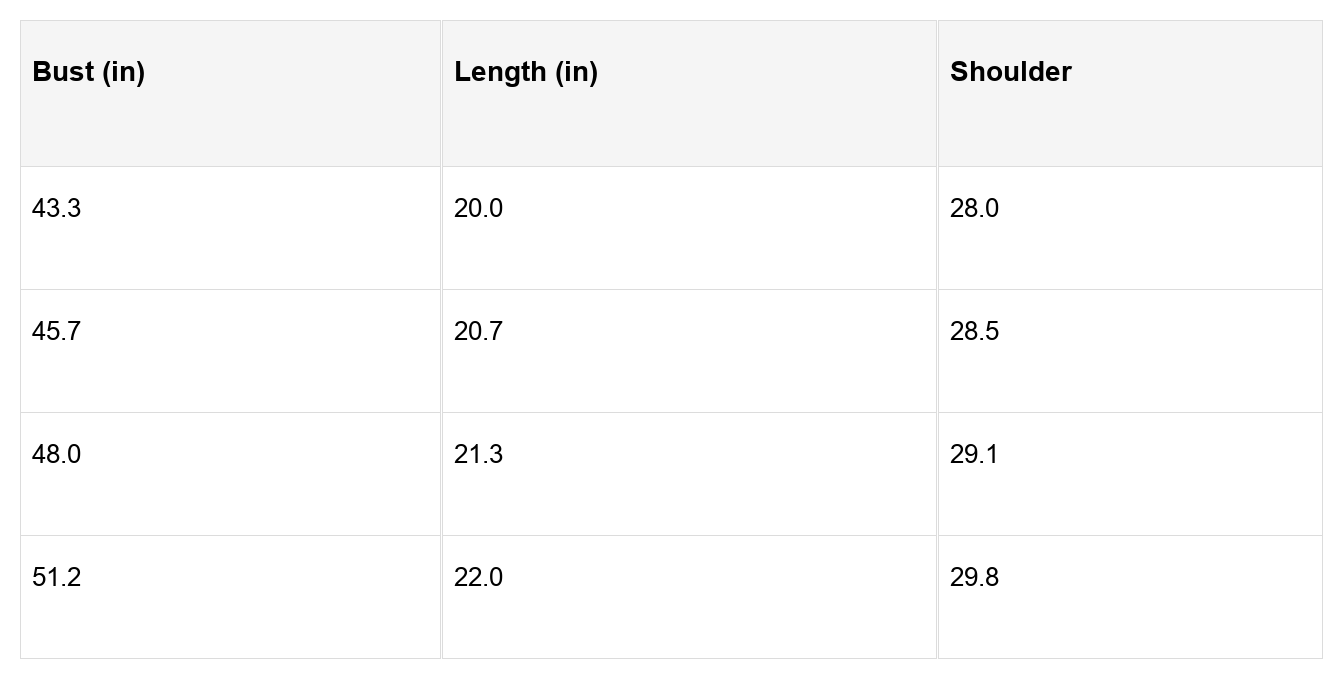Click the 21.3 length value cell
The height and width of the screenshot is (678, 1342).
pos(478,455)
